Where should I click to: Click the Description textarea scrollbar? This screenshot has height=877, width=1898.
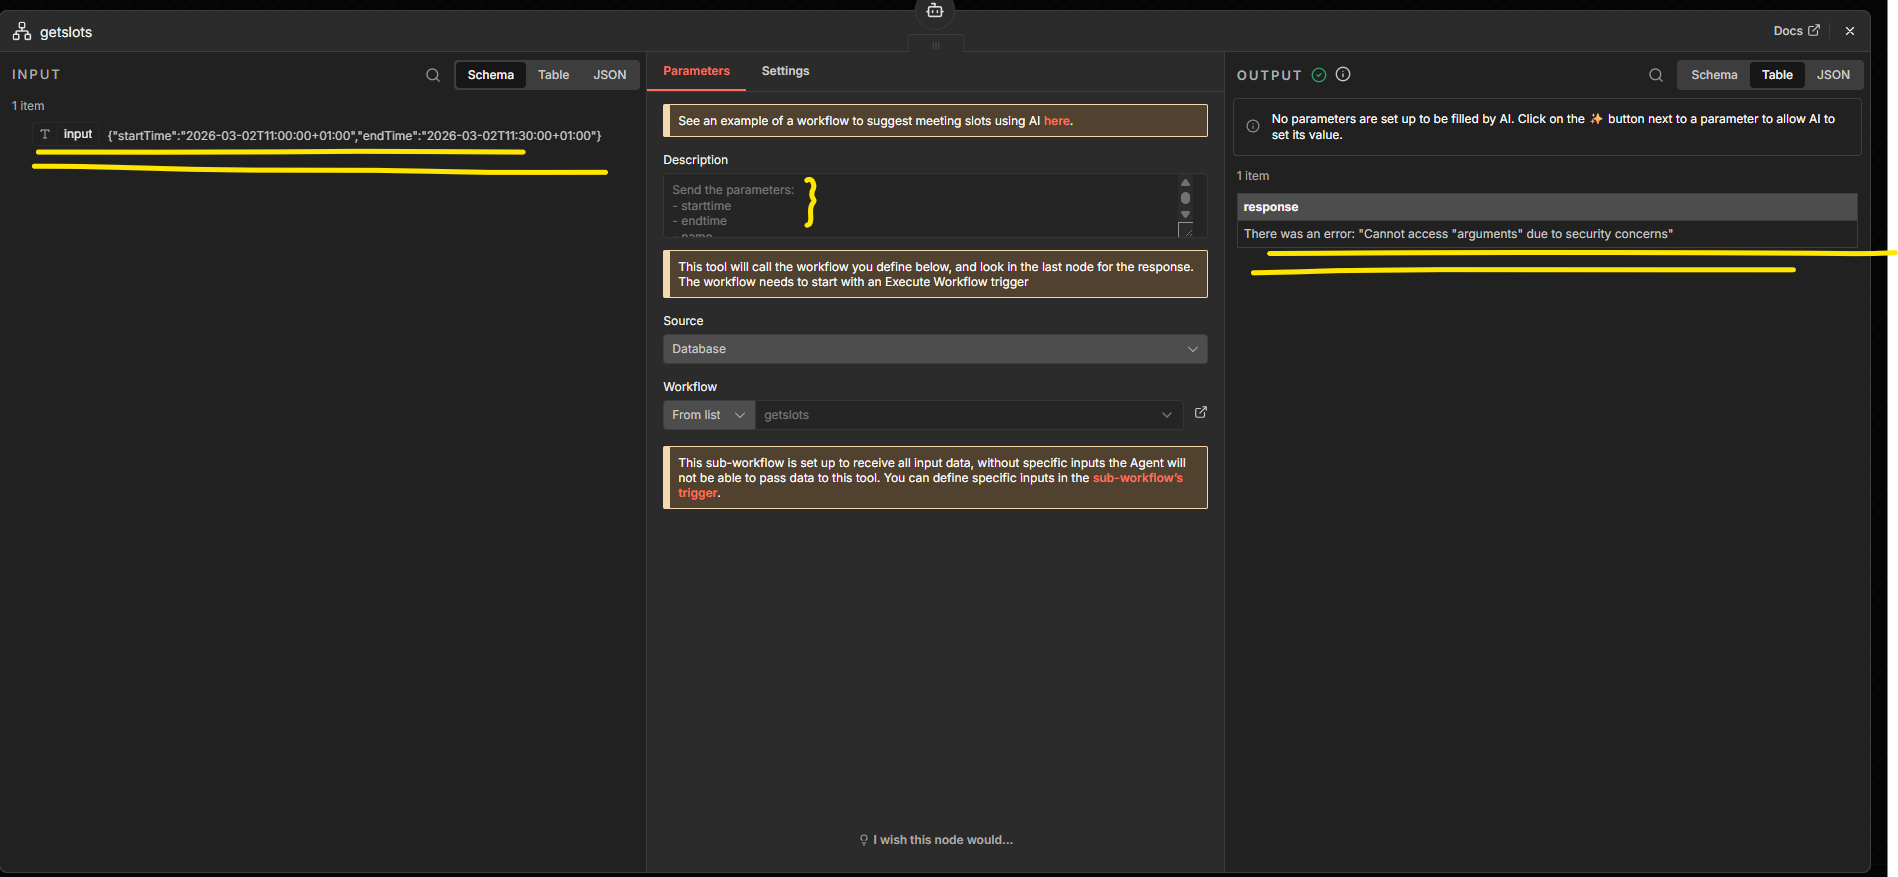1185,198
